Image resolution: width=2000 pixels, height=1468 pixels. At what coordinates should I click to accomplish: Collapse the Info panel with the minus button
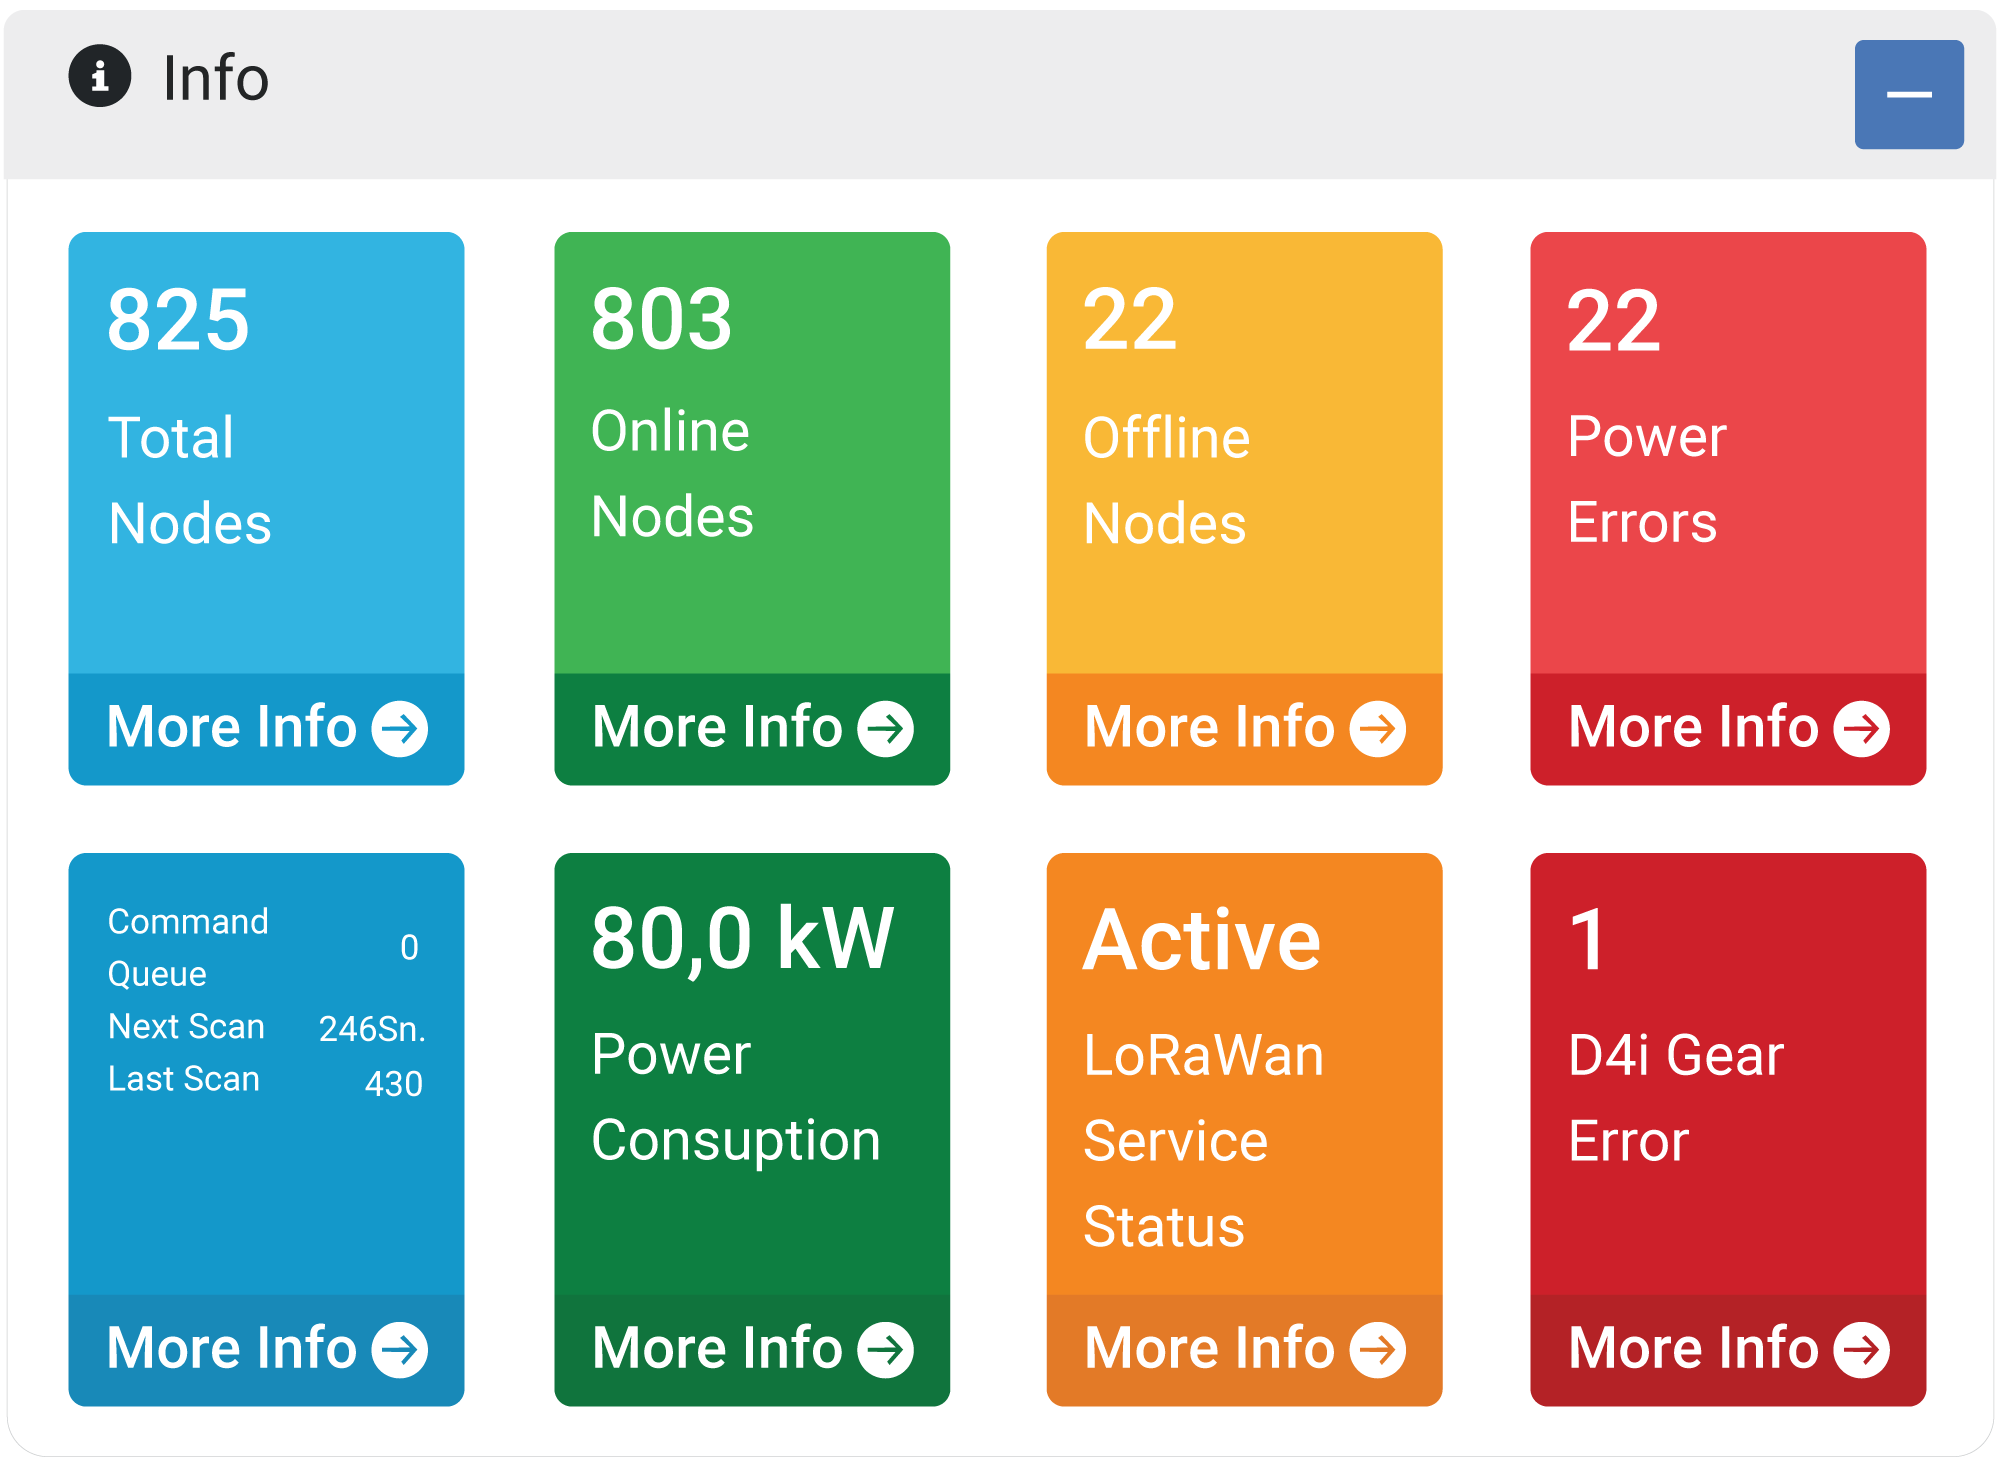point(1909,95)
